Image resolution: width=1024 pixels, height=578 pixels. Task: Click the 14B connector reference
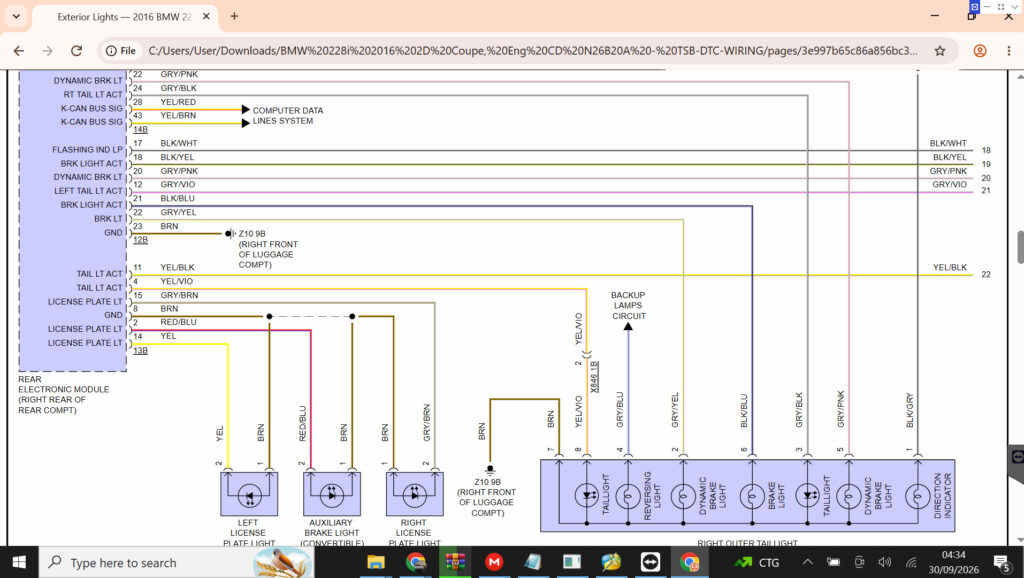point(140,129)
